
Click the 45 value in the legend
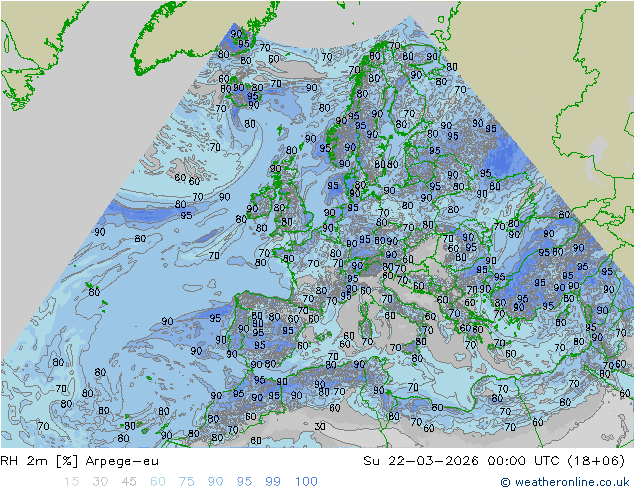point(129,482)
